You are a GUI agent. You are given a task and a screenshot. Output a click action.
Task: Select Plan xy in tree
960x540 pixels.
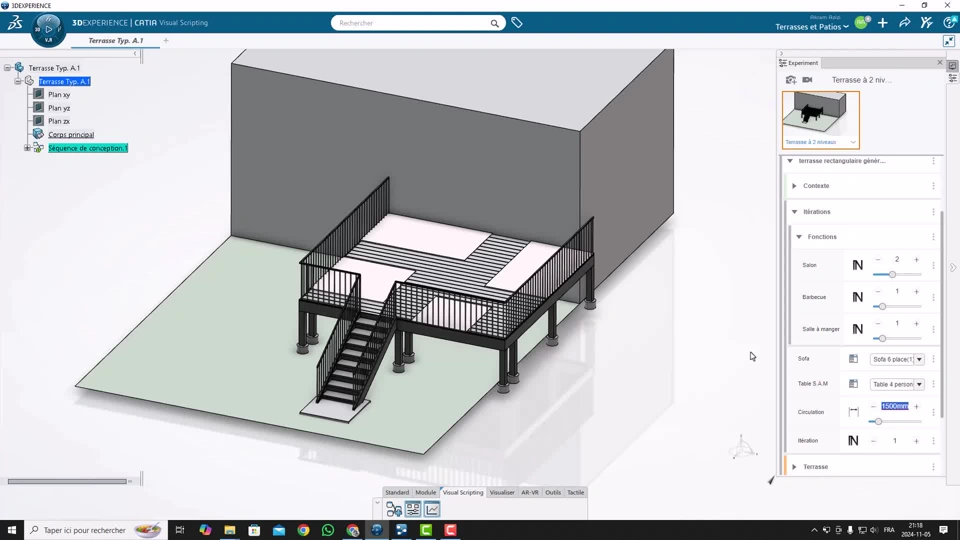(x=59, y=95)
